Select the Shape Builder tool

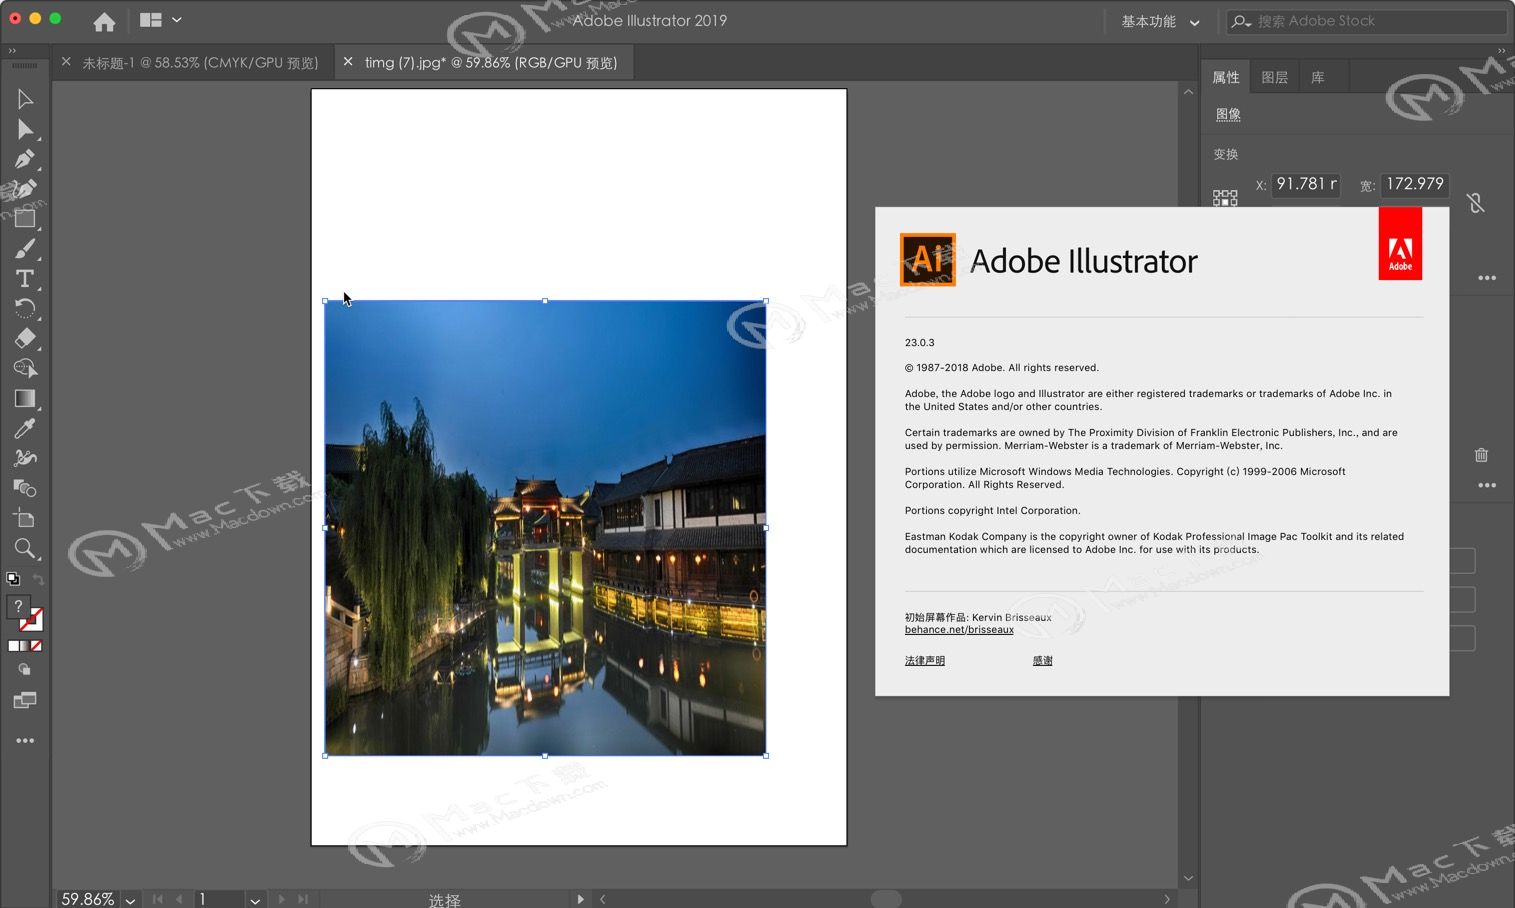(25, 368)
